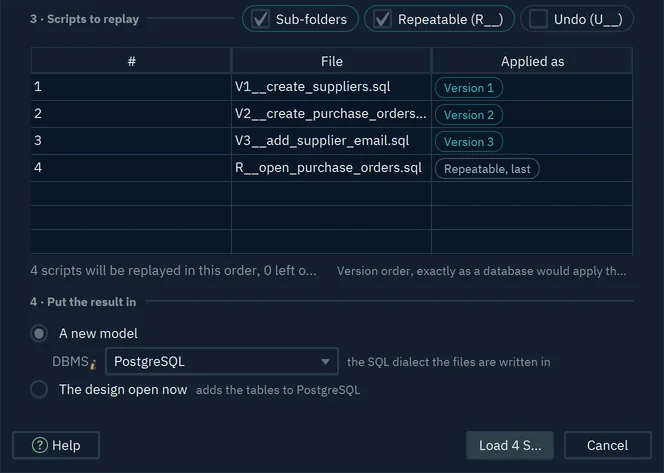The width and height of the screenshot is (664, 473).
Task: Click the 'adds the tables to PostgreSQL' hint
Action: (x=278, y=390)
